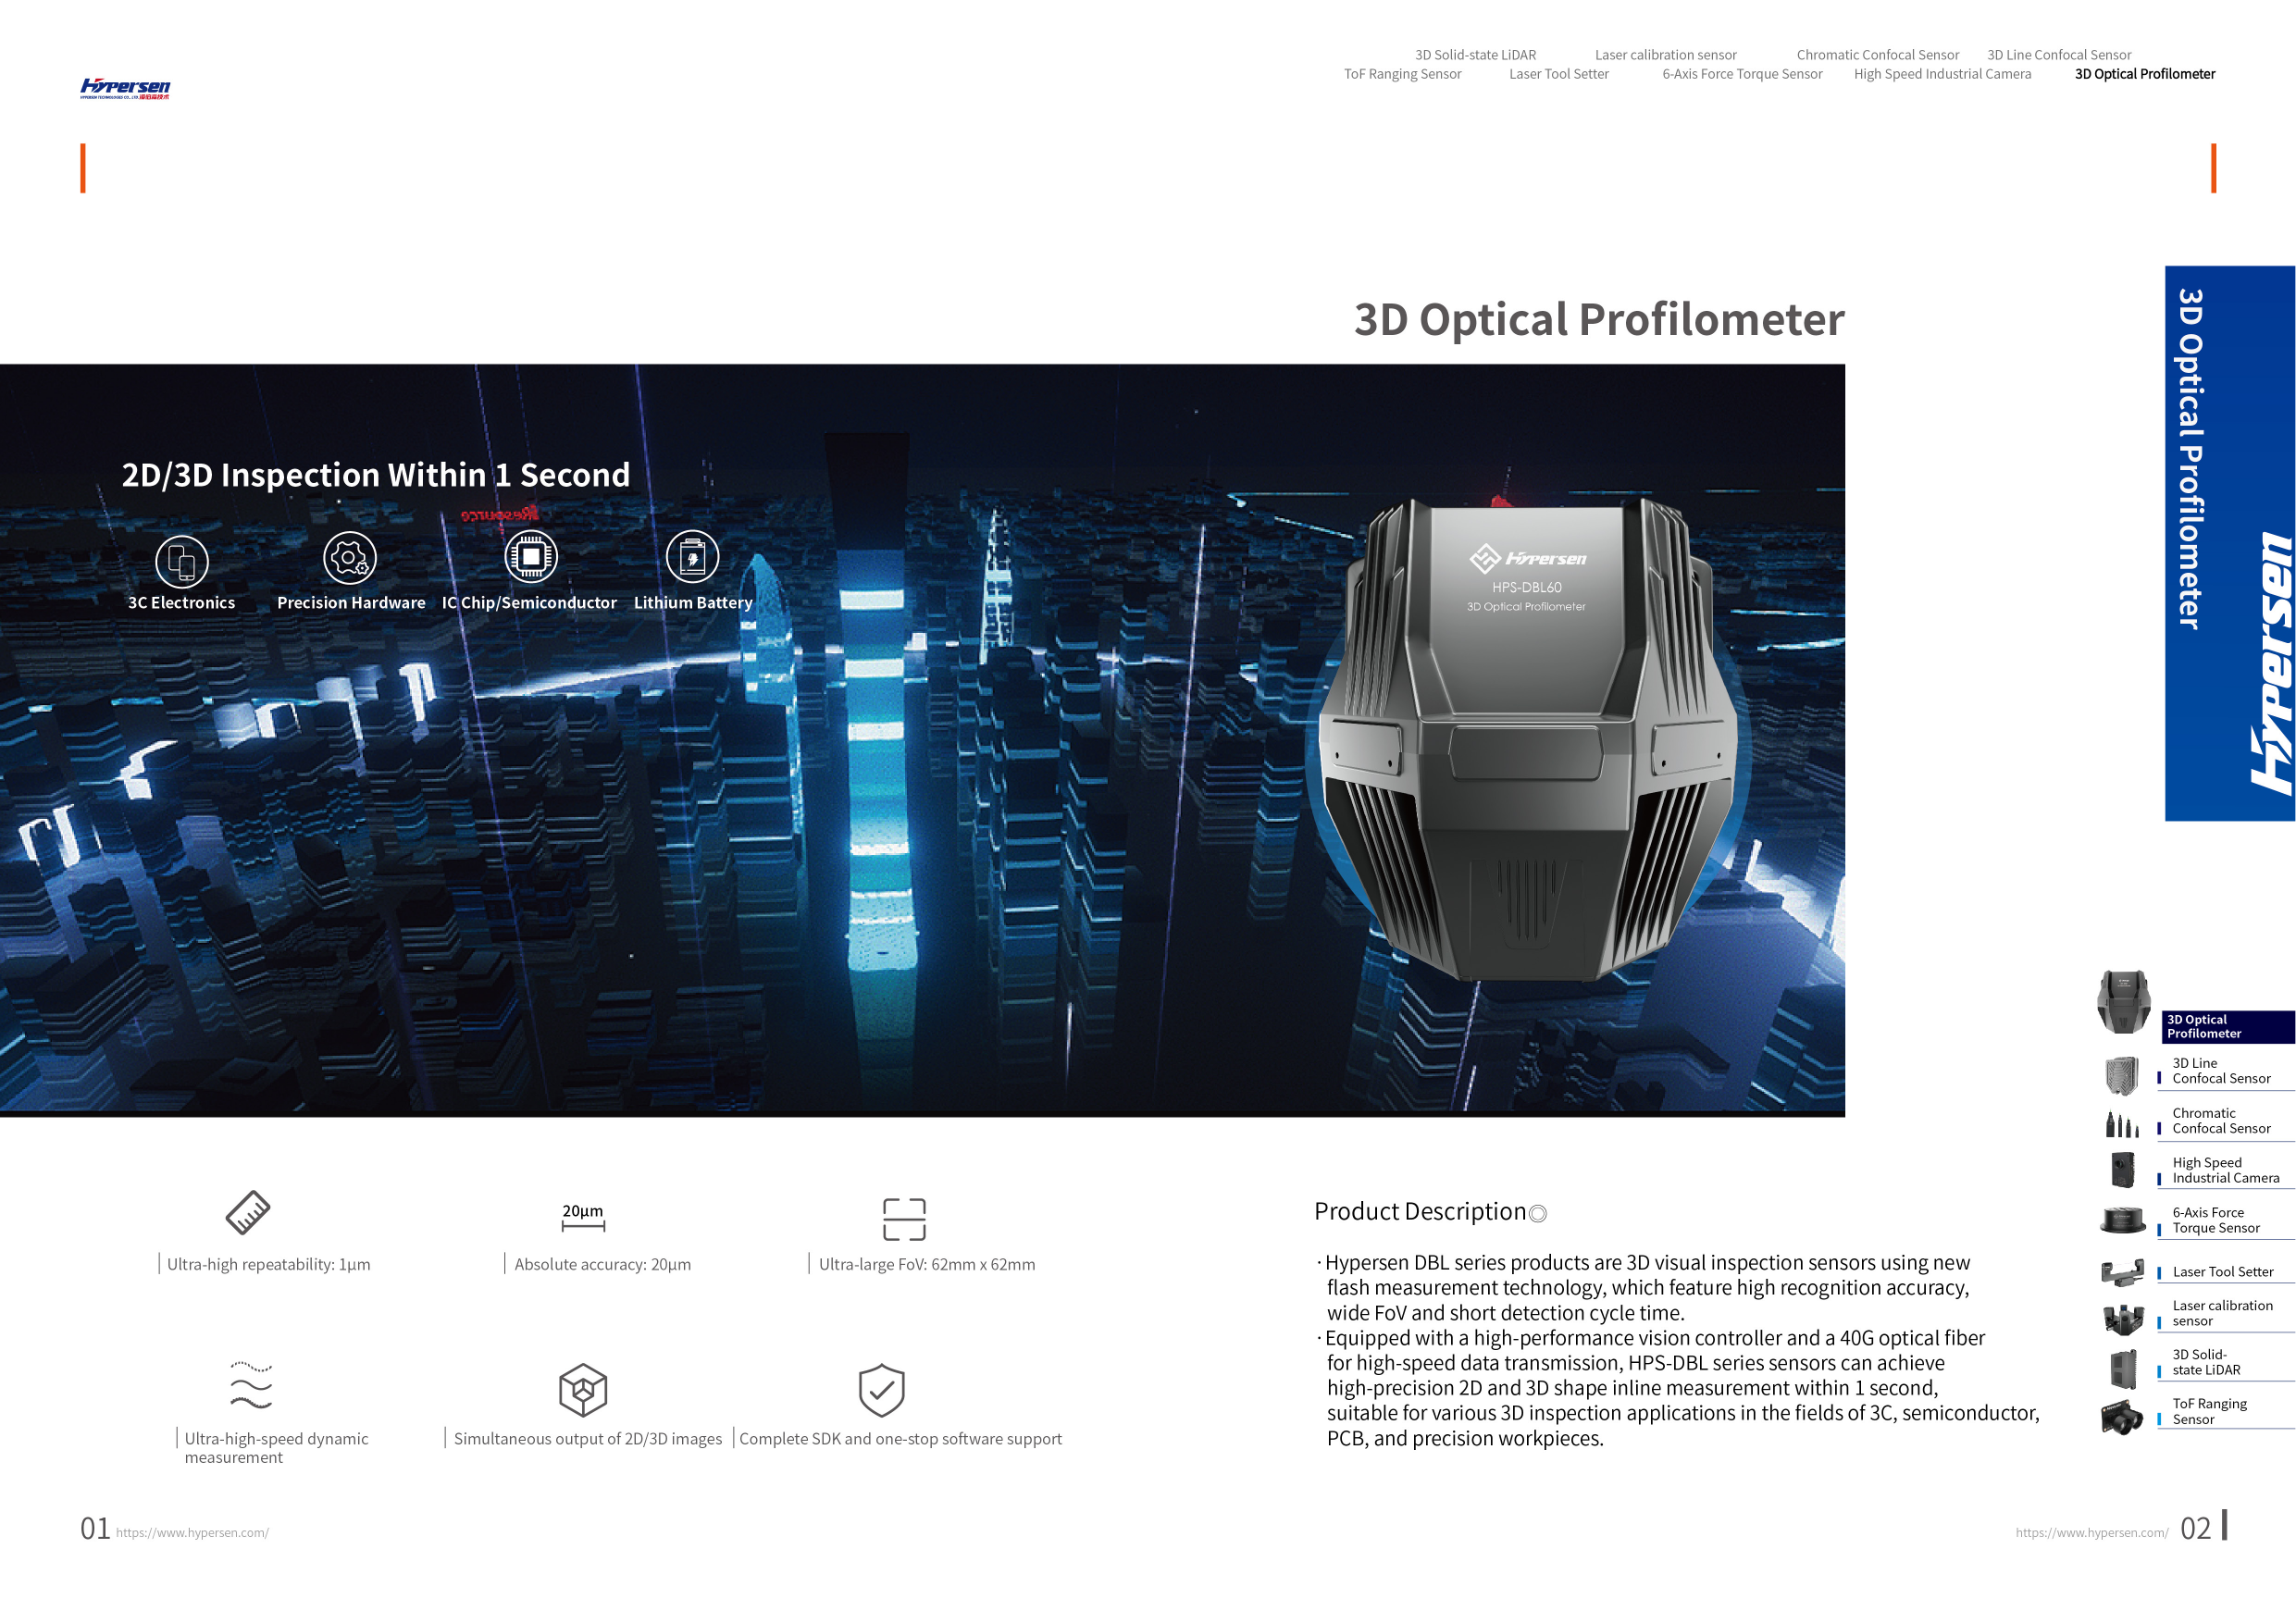Click the blue vertical 3D Optical Profilometer banner
Screen dimensions: 2296x1623
(2230, 543)
